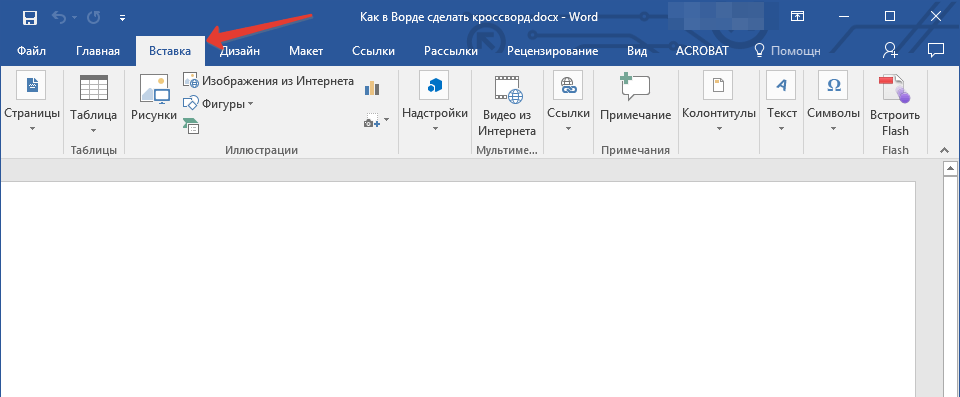The height and width of the screenshot is (397, 960).
Task: Click the blank document page area
Action: pos(457,289)
